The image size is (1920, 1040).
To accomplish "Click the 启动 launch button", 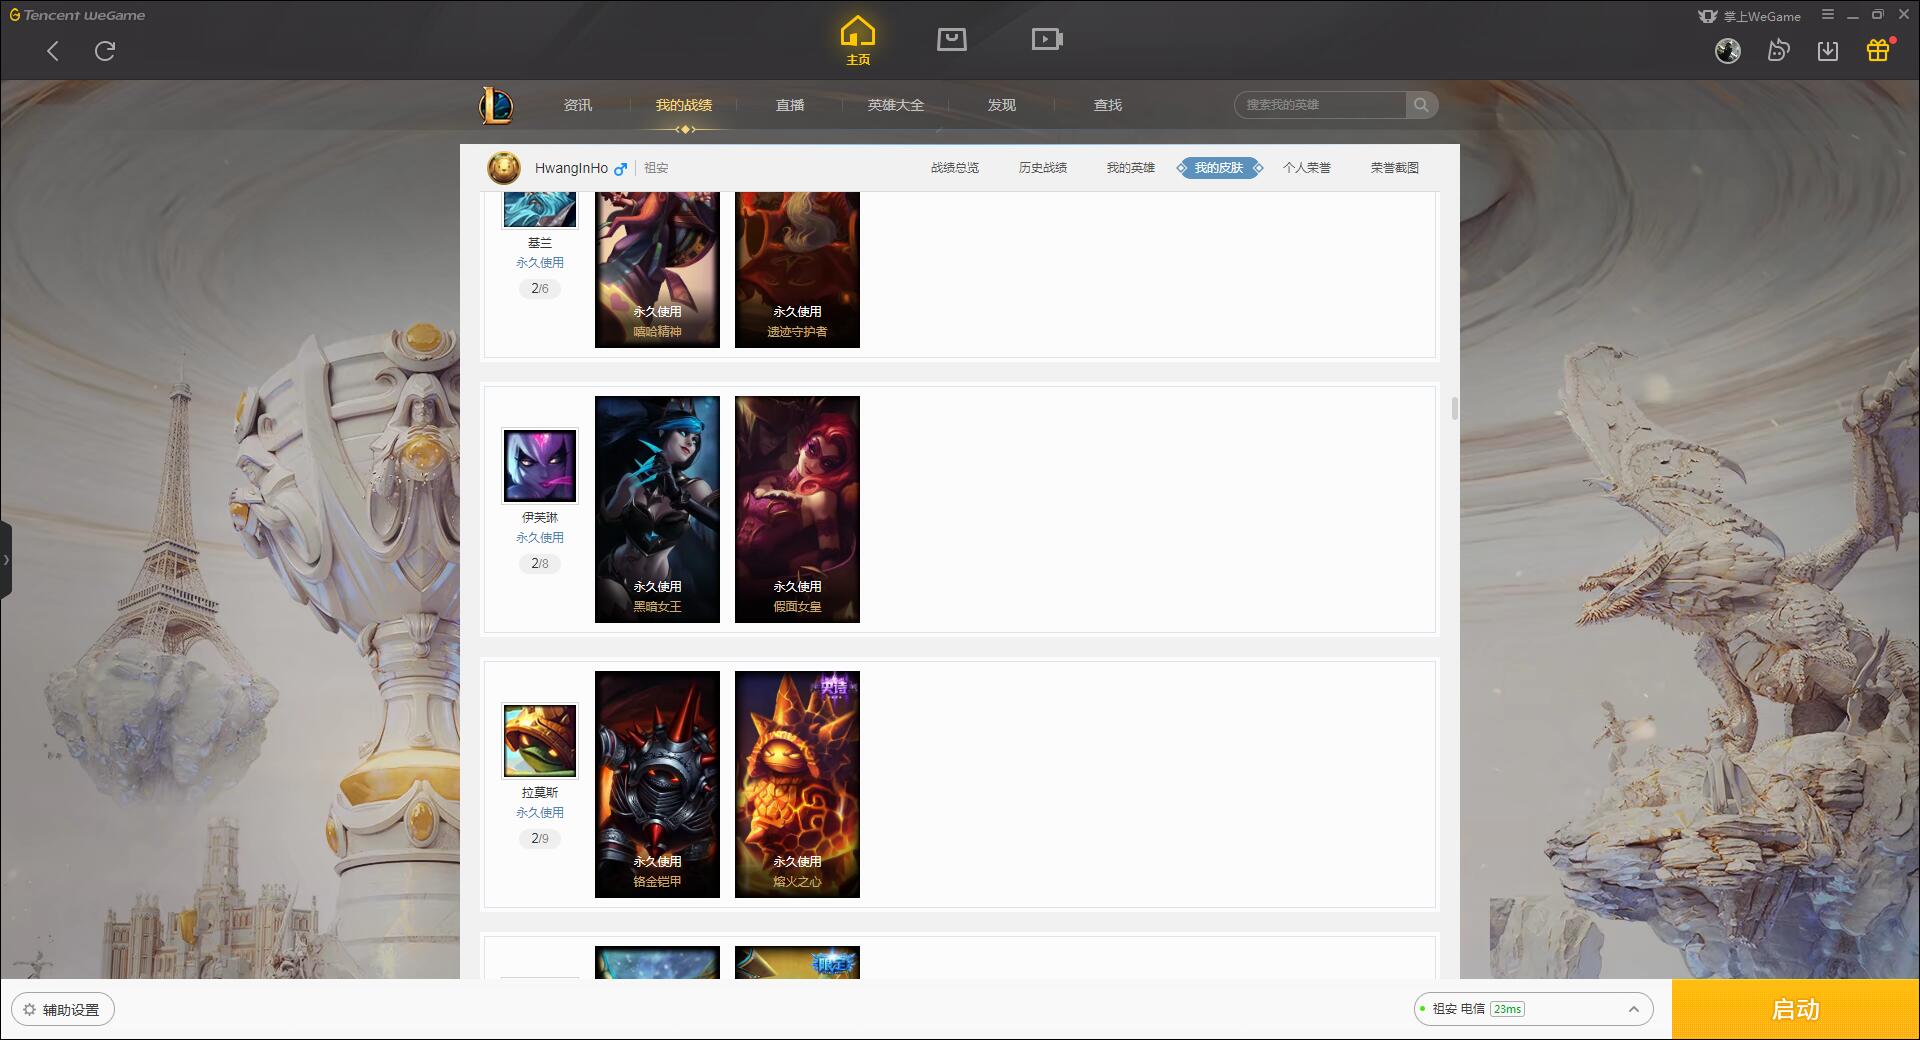I will (1796, 1009).
